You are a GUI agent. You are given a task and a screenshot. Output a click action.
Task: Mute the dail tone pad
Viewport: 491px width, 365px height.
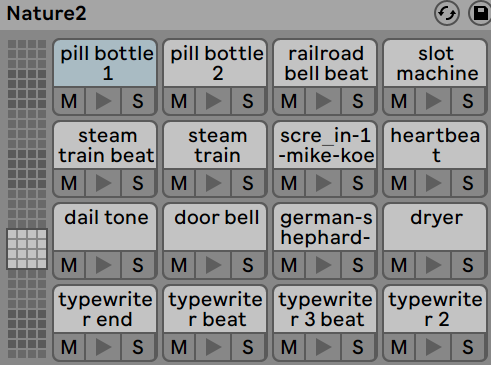pyautogui.click(x=69, y=265)
